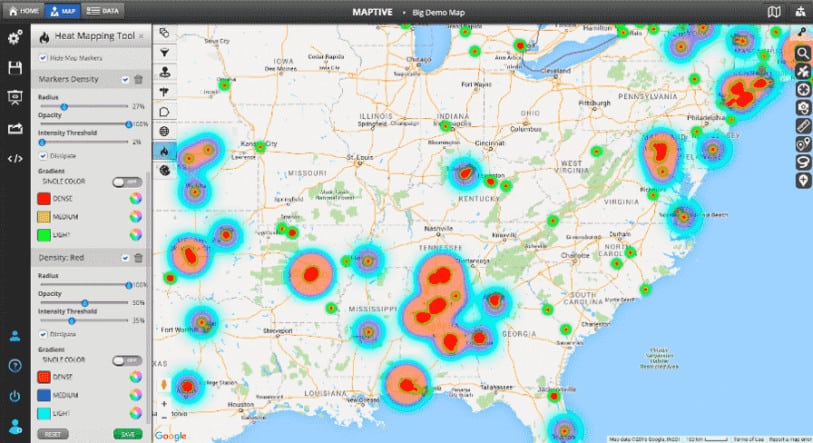Open color picker wheel for the red Dense swatch
The image size is (813, 443).
(134, 197)
